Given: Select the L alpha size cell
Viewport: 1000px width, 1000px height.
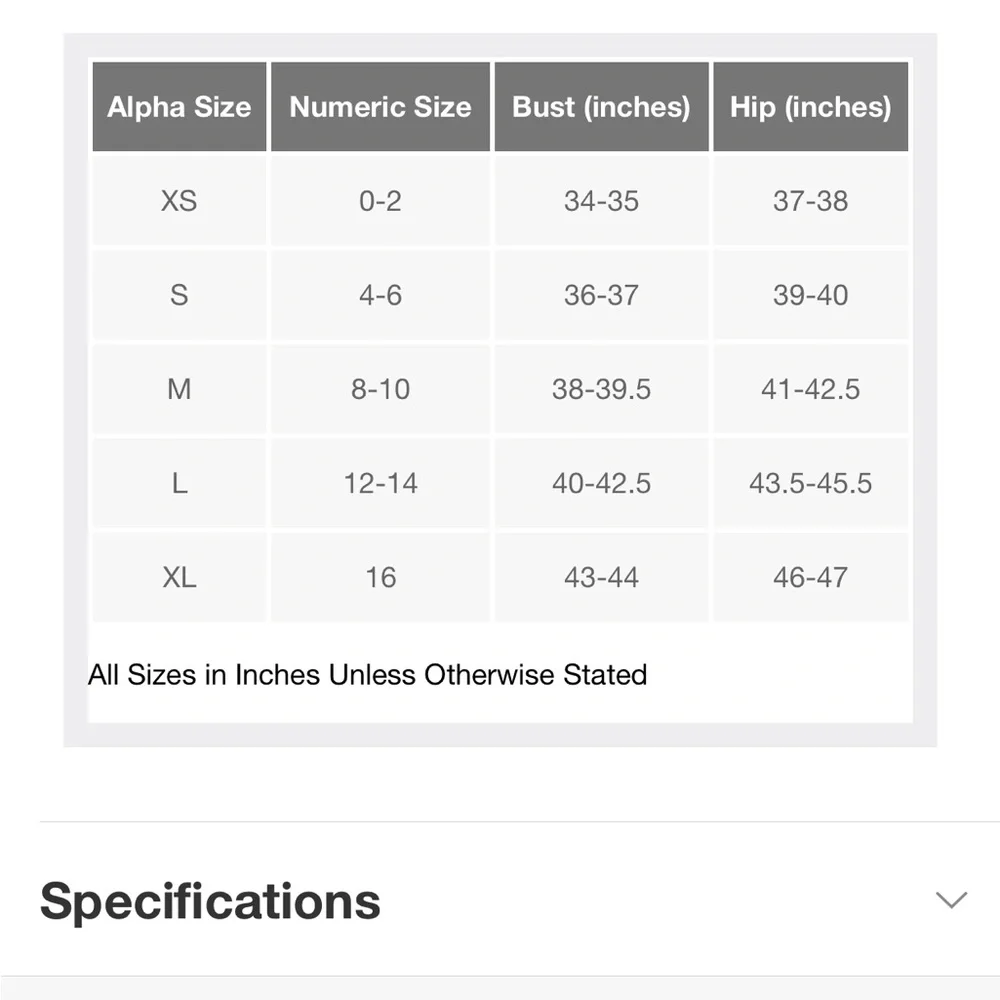Looking at the screenshot, I should (179, 483).
